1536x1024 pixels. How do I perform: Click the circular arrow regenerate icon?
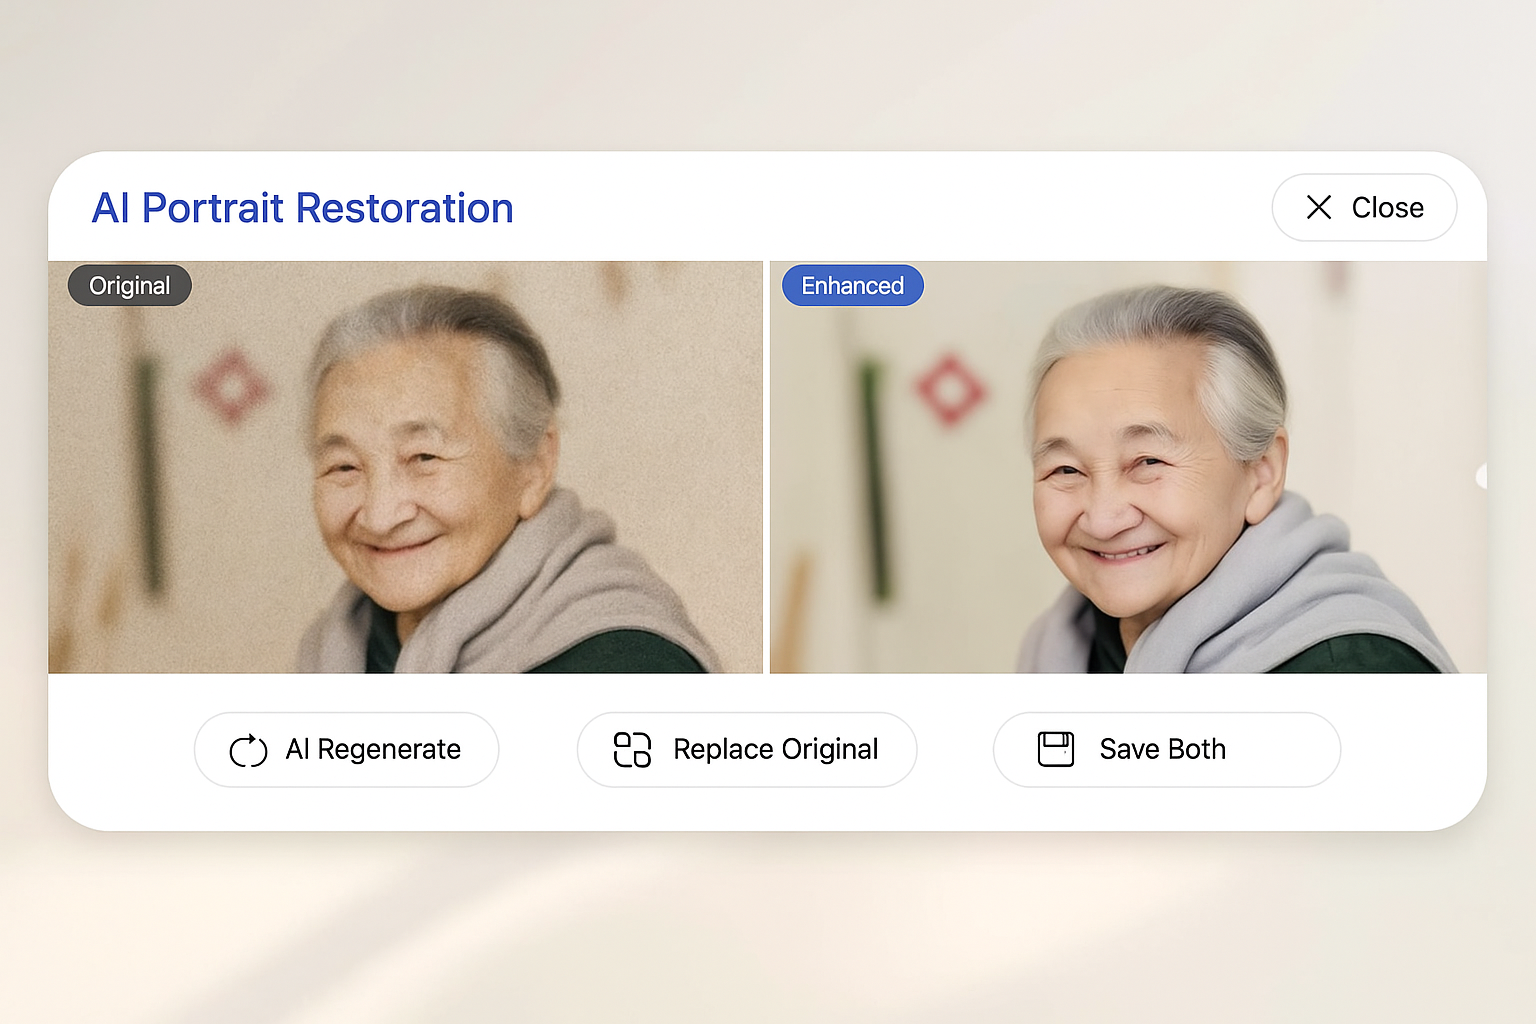click(248, 750)
